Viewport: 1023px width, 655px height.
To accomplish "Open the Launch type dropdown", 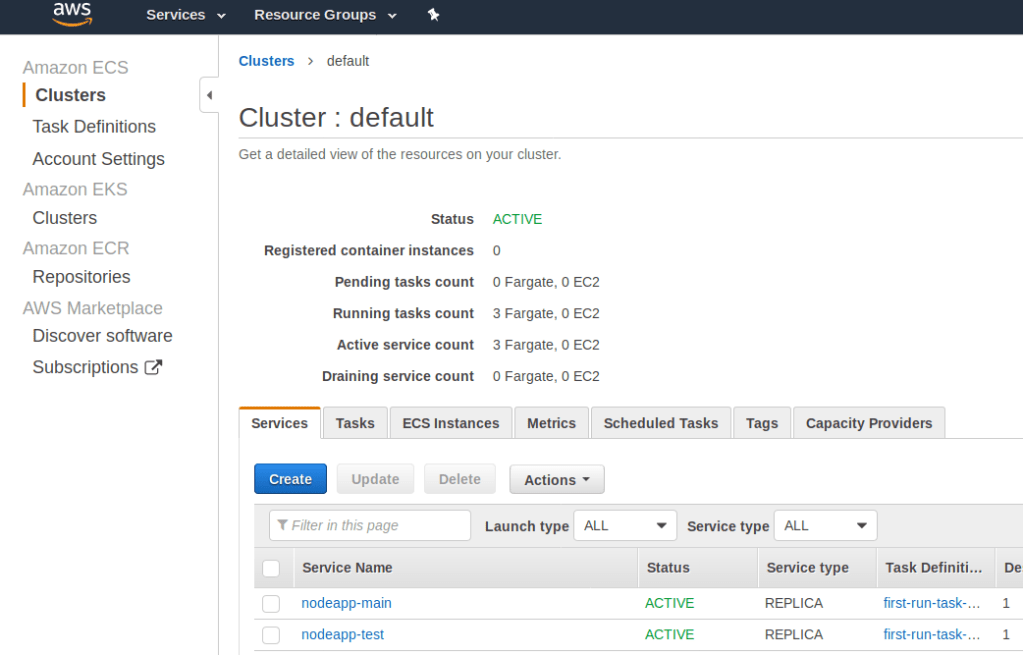I will [x=624, y=526].
